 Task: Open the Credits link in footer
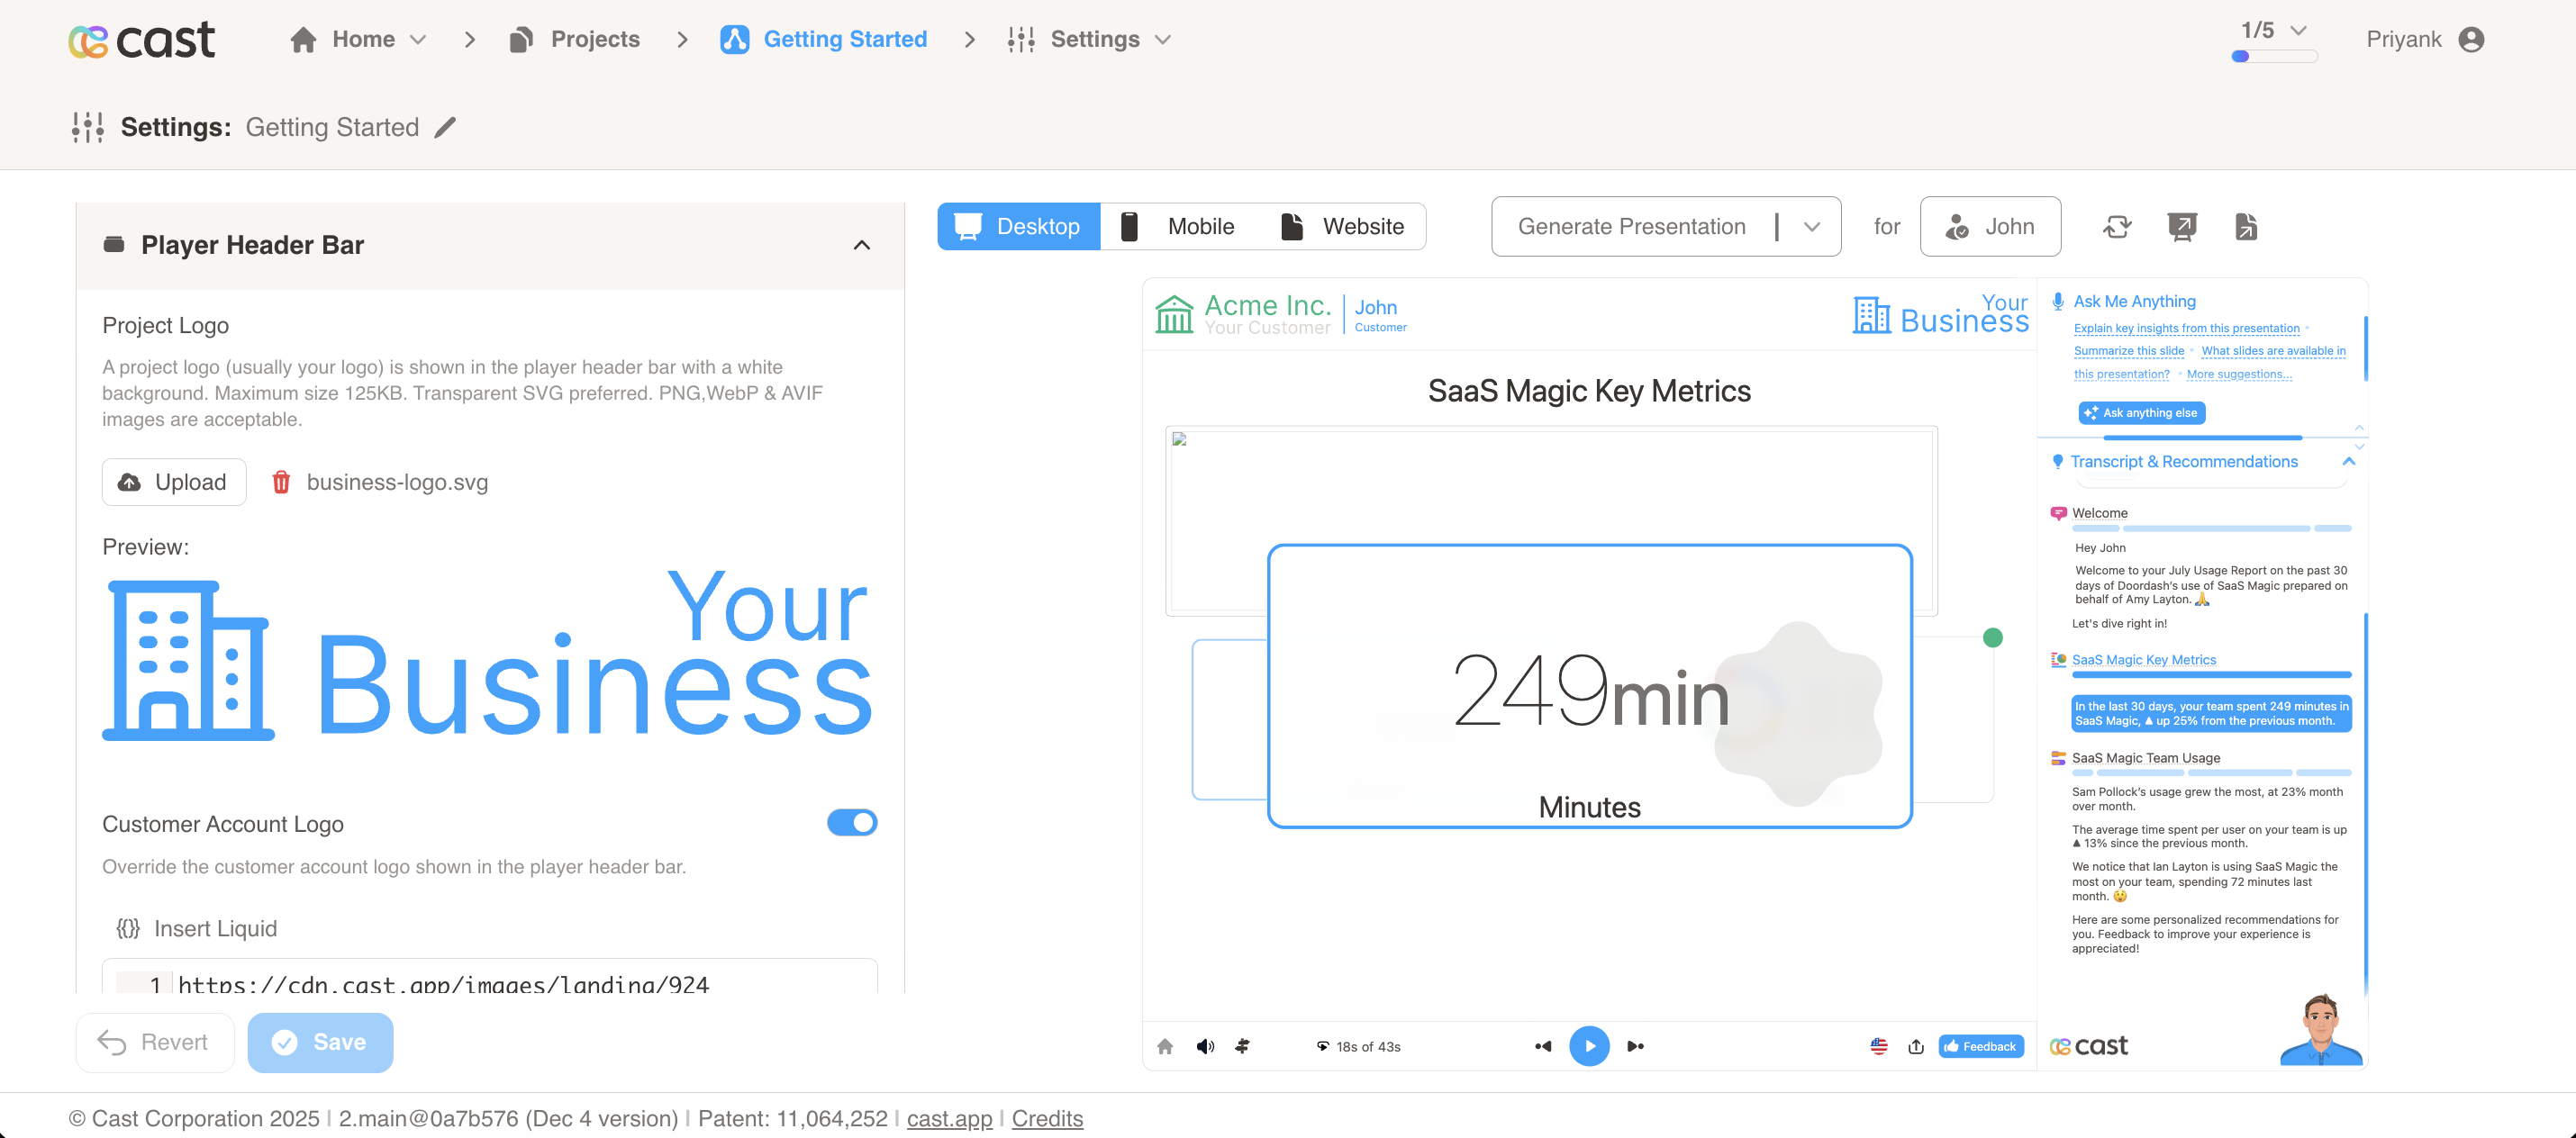(1046, 1118)
